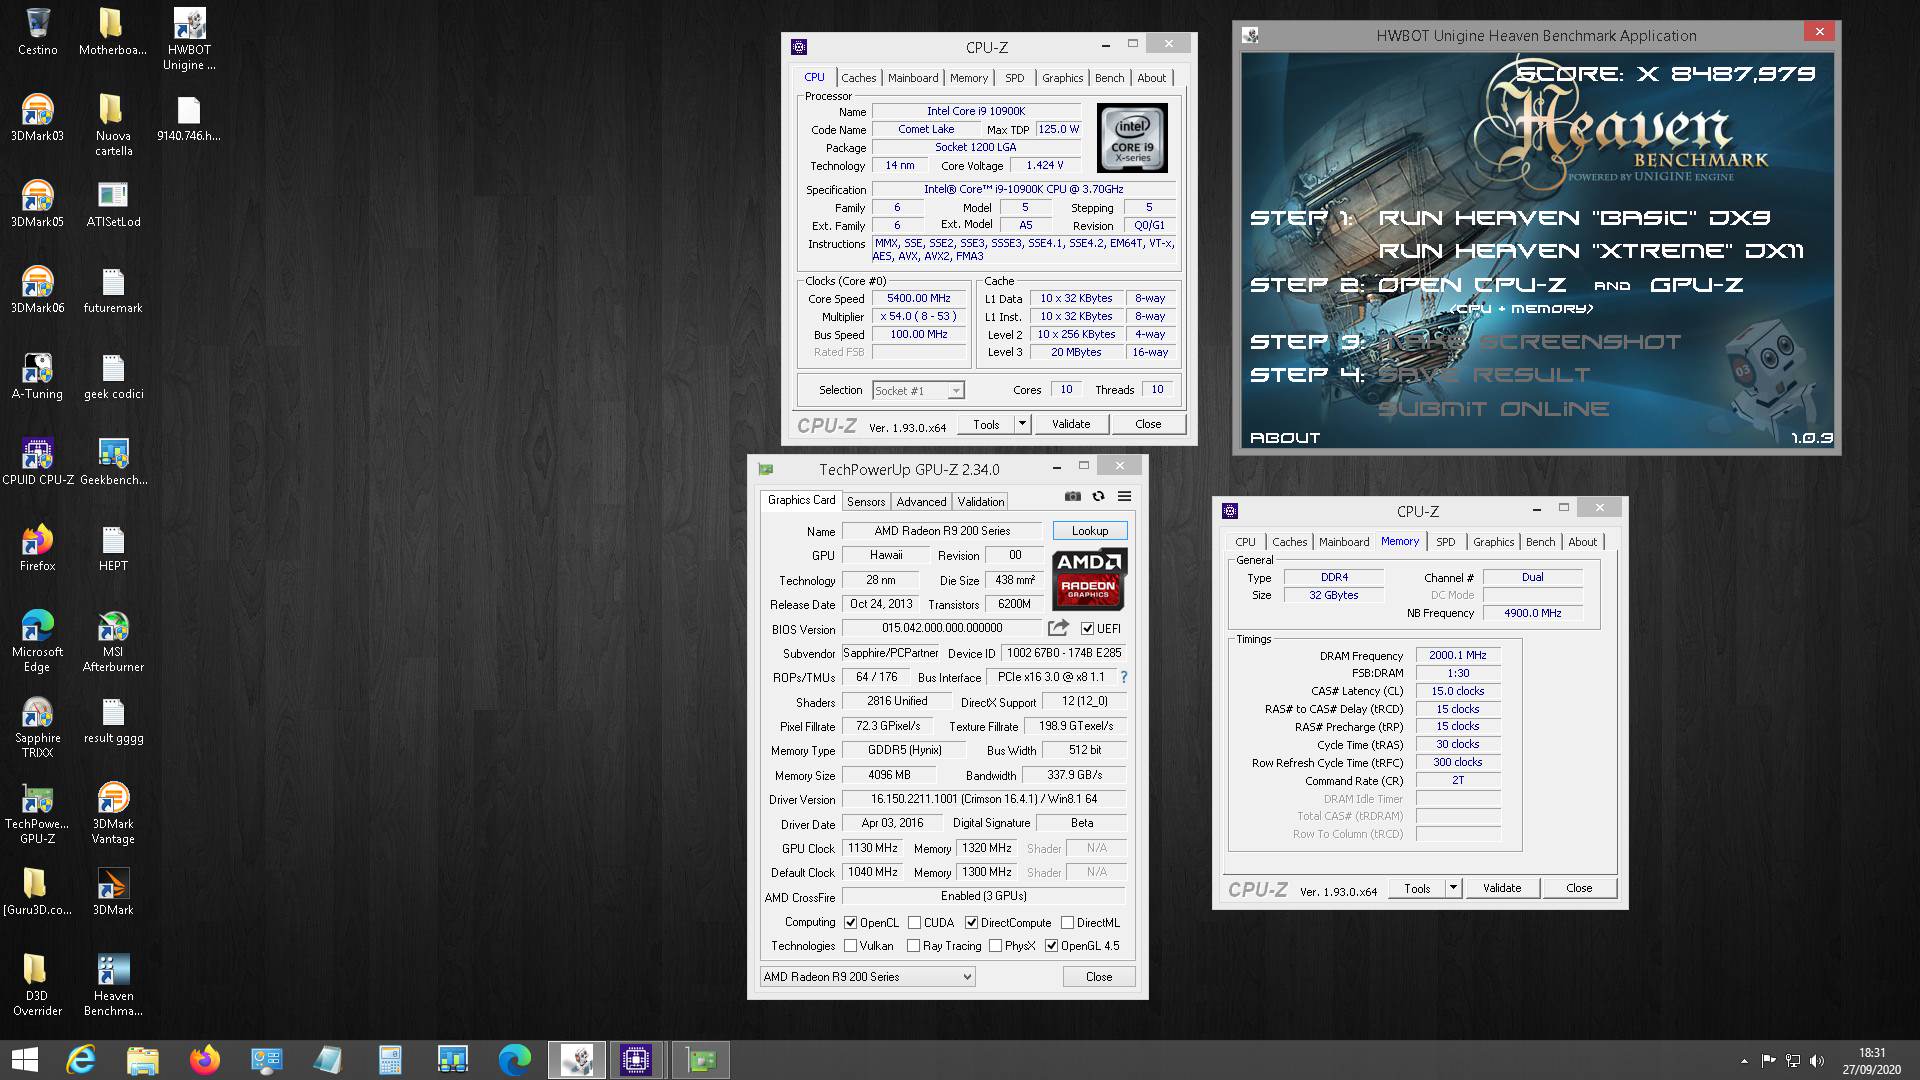Launch MSI Afterburner desktop shortcut

[113, 641]
